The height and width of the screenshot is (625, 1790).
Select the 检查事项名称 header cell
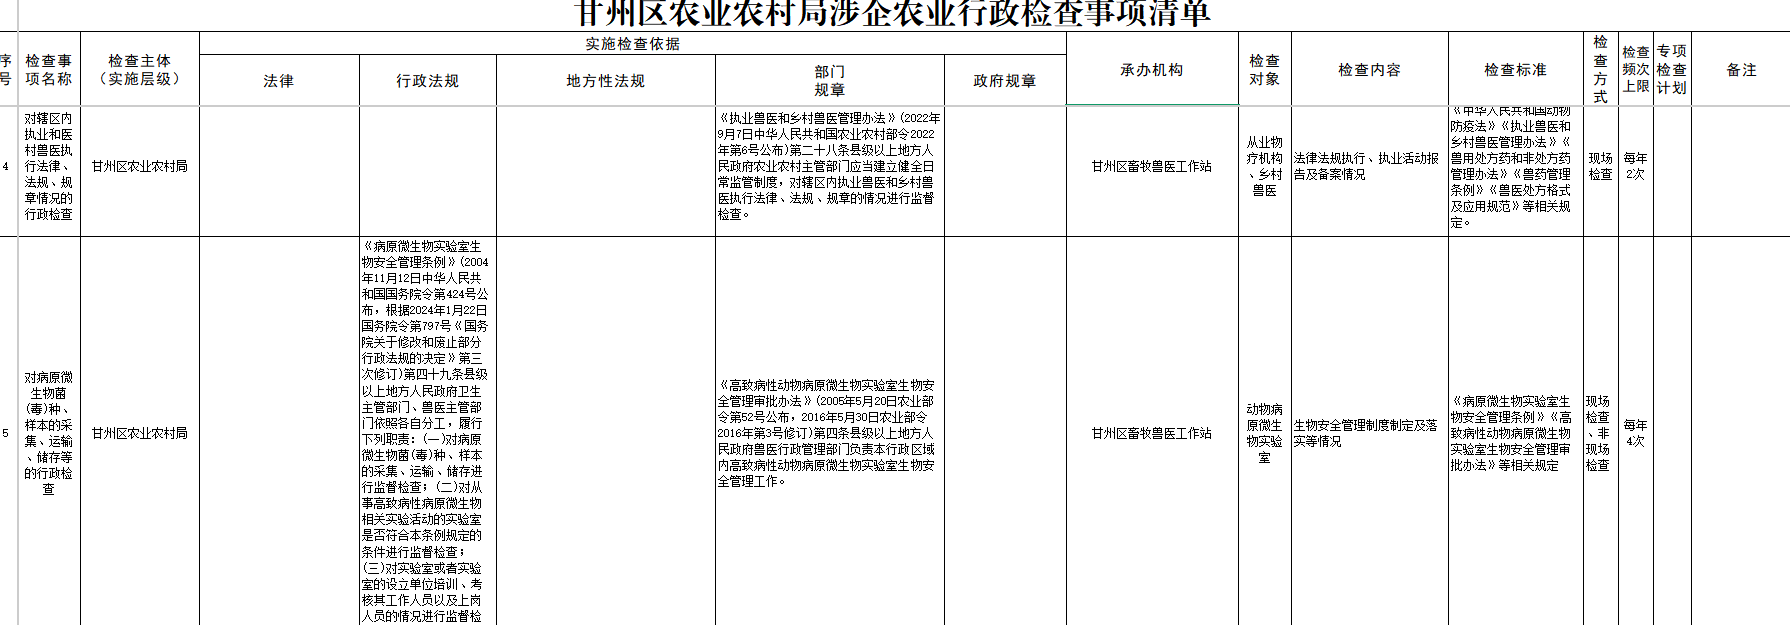tap(48, 70)
